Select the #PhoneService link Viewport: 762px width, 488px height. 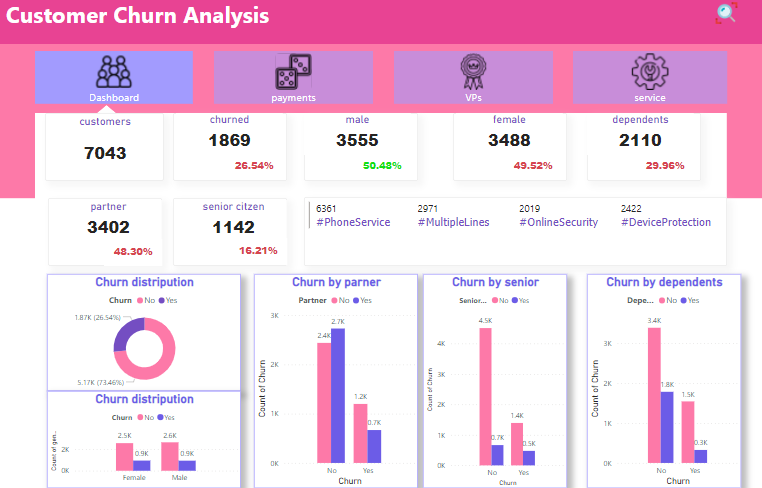353,222
